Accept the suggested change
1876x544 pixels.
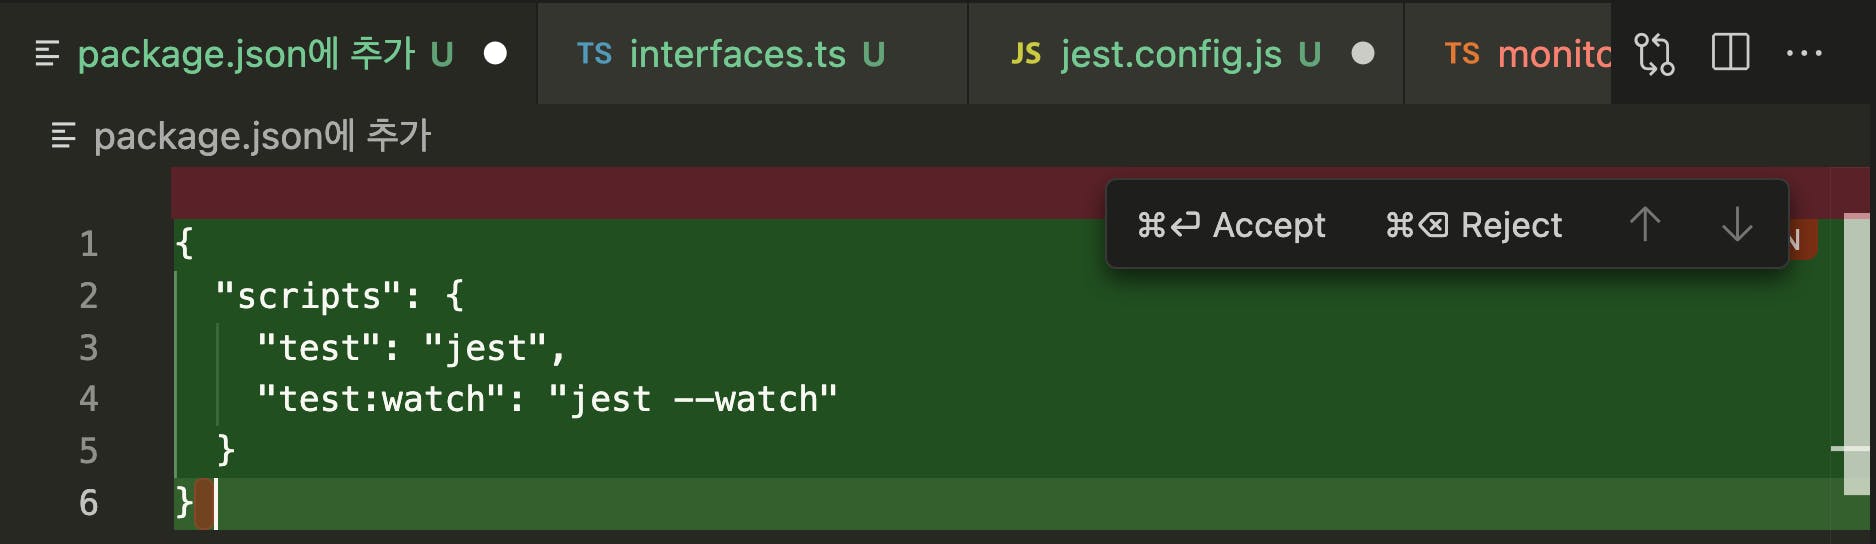pos(1231,225)
